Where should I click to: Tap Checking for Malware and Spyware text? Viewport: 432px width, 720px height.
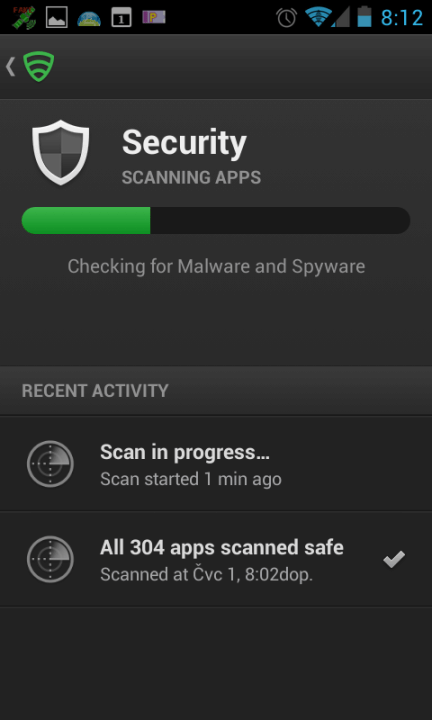(216, 267)
